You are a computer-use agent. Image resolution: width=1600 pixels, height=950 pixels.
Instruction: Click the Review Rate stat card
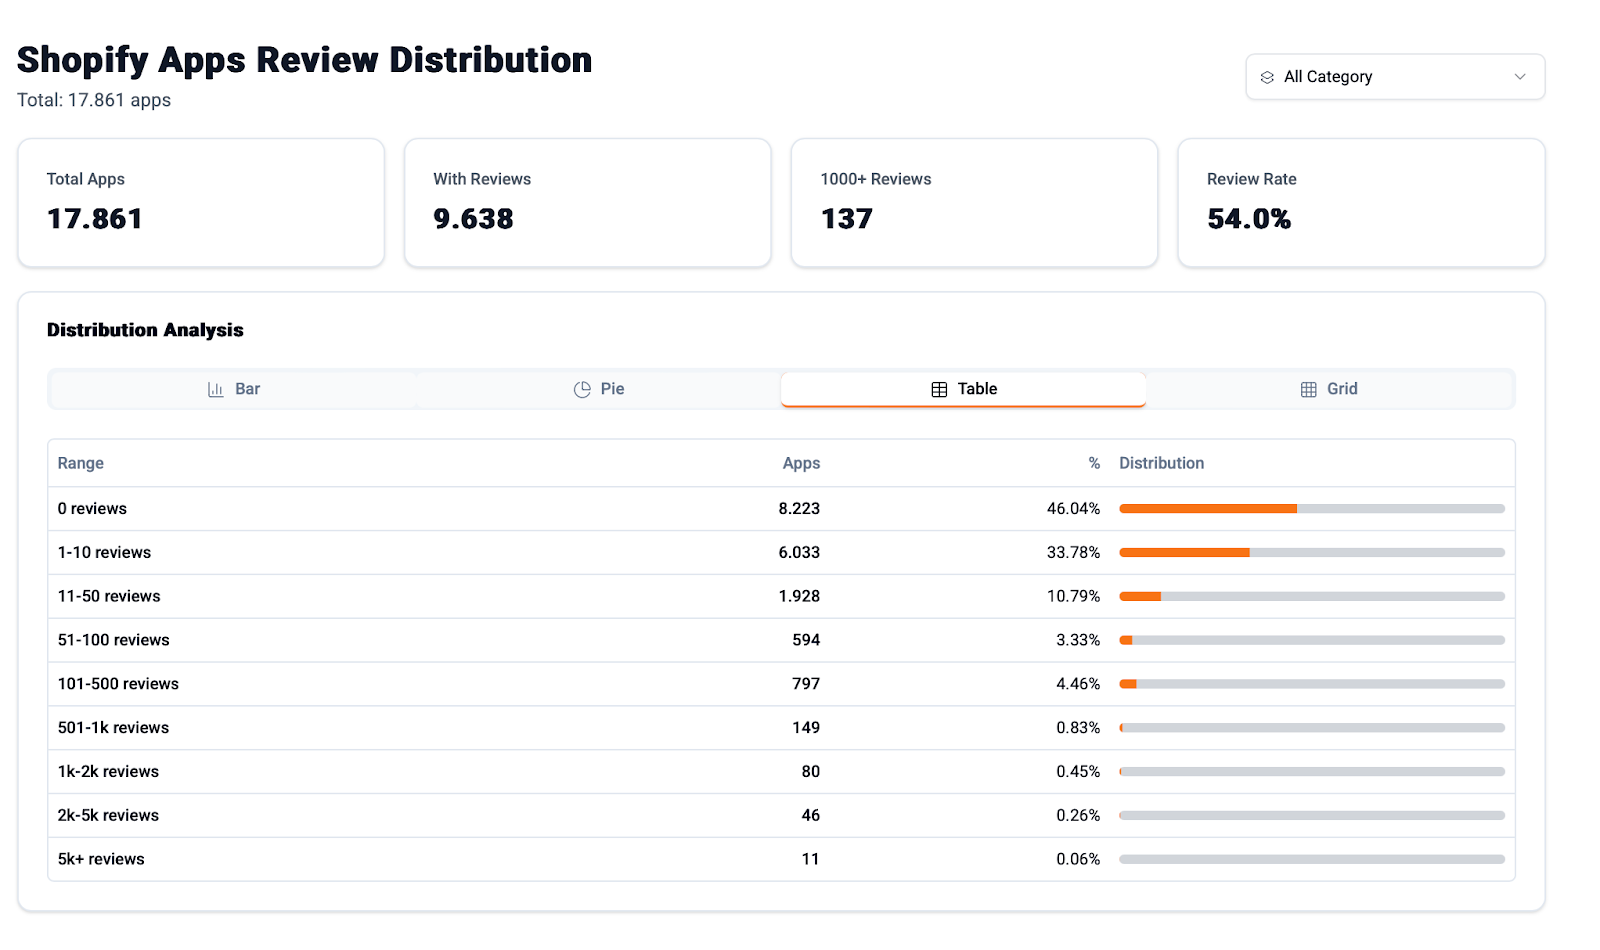point(1361,203)
